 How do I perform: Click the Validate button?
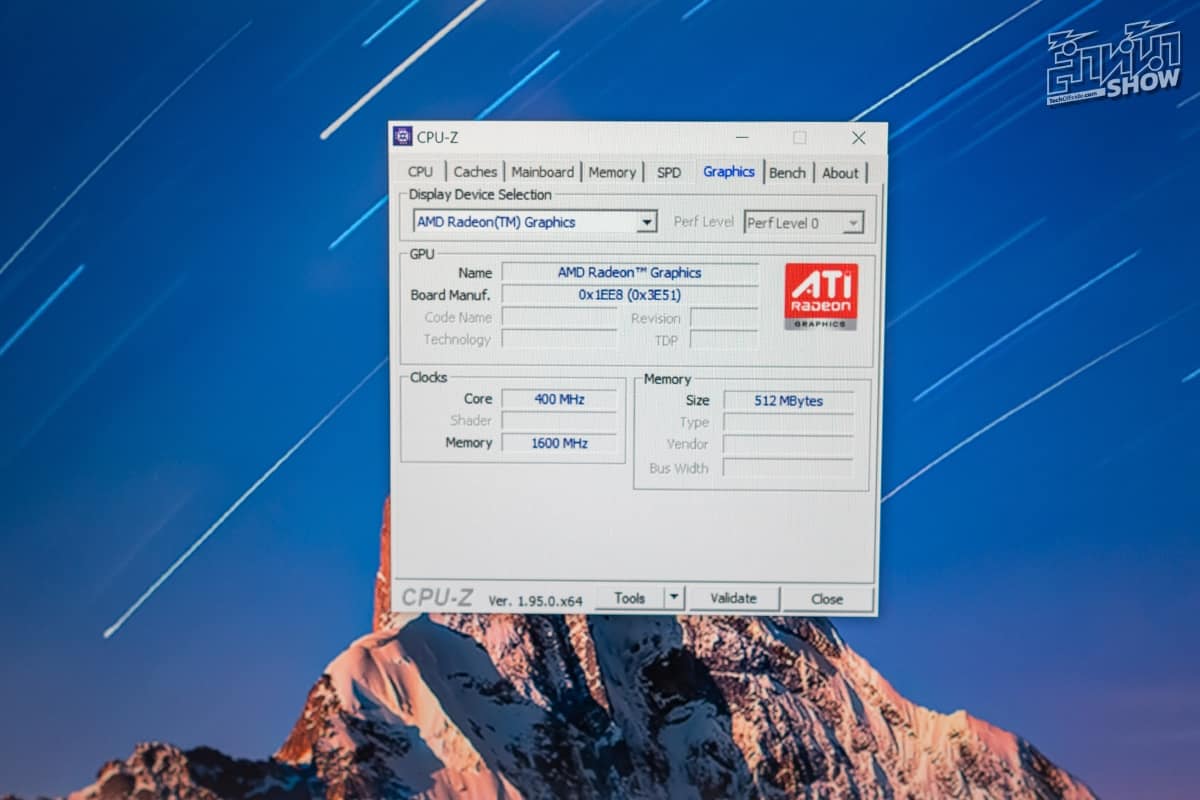coord(733,598)
